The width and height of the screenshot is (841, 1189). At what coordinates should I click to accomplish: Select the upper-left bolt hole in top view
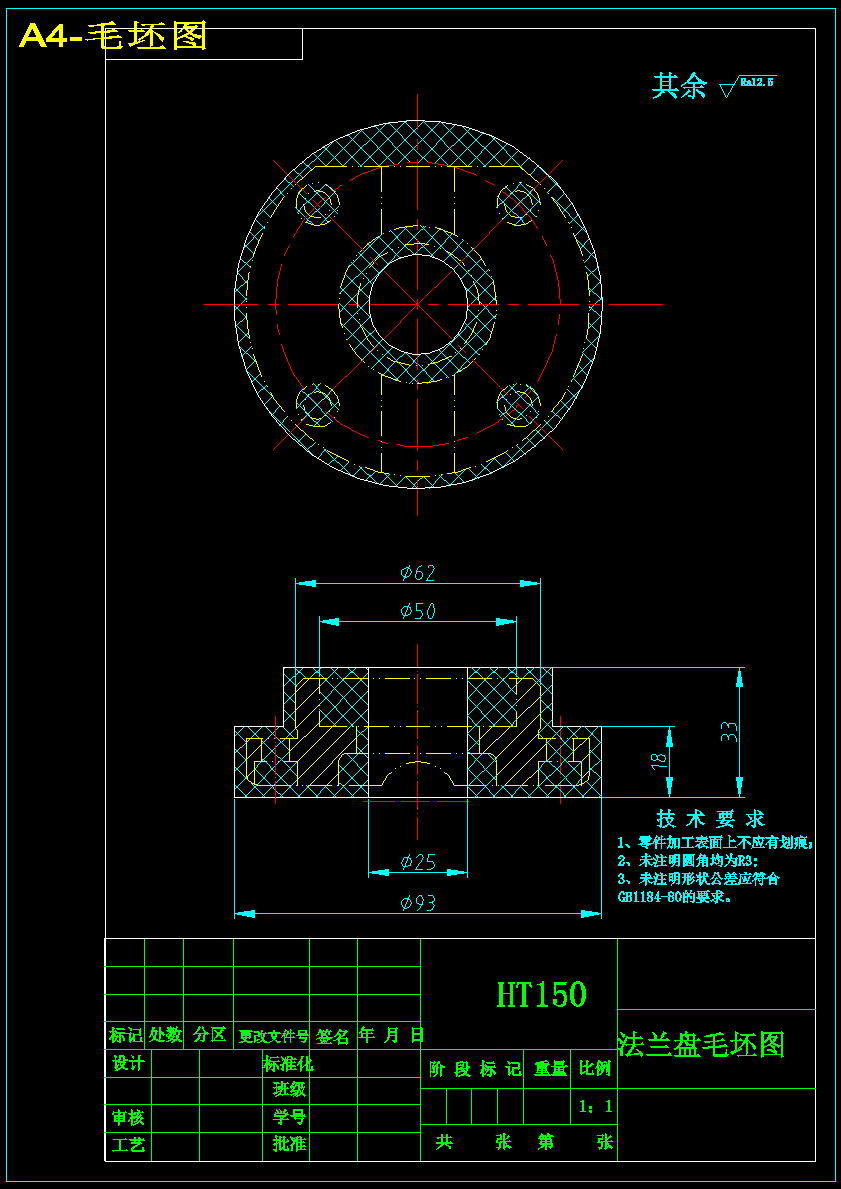click(318, 202)
